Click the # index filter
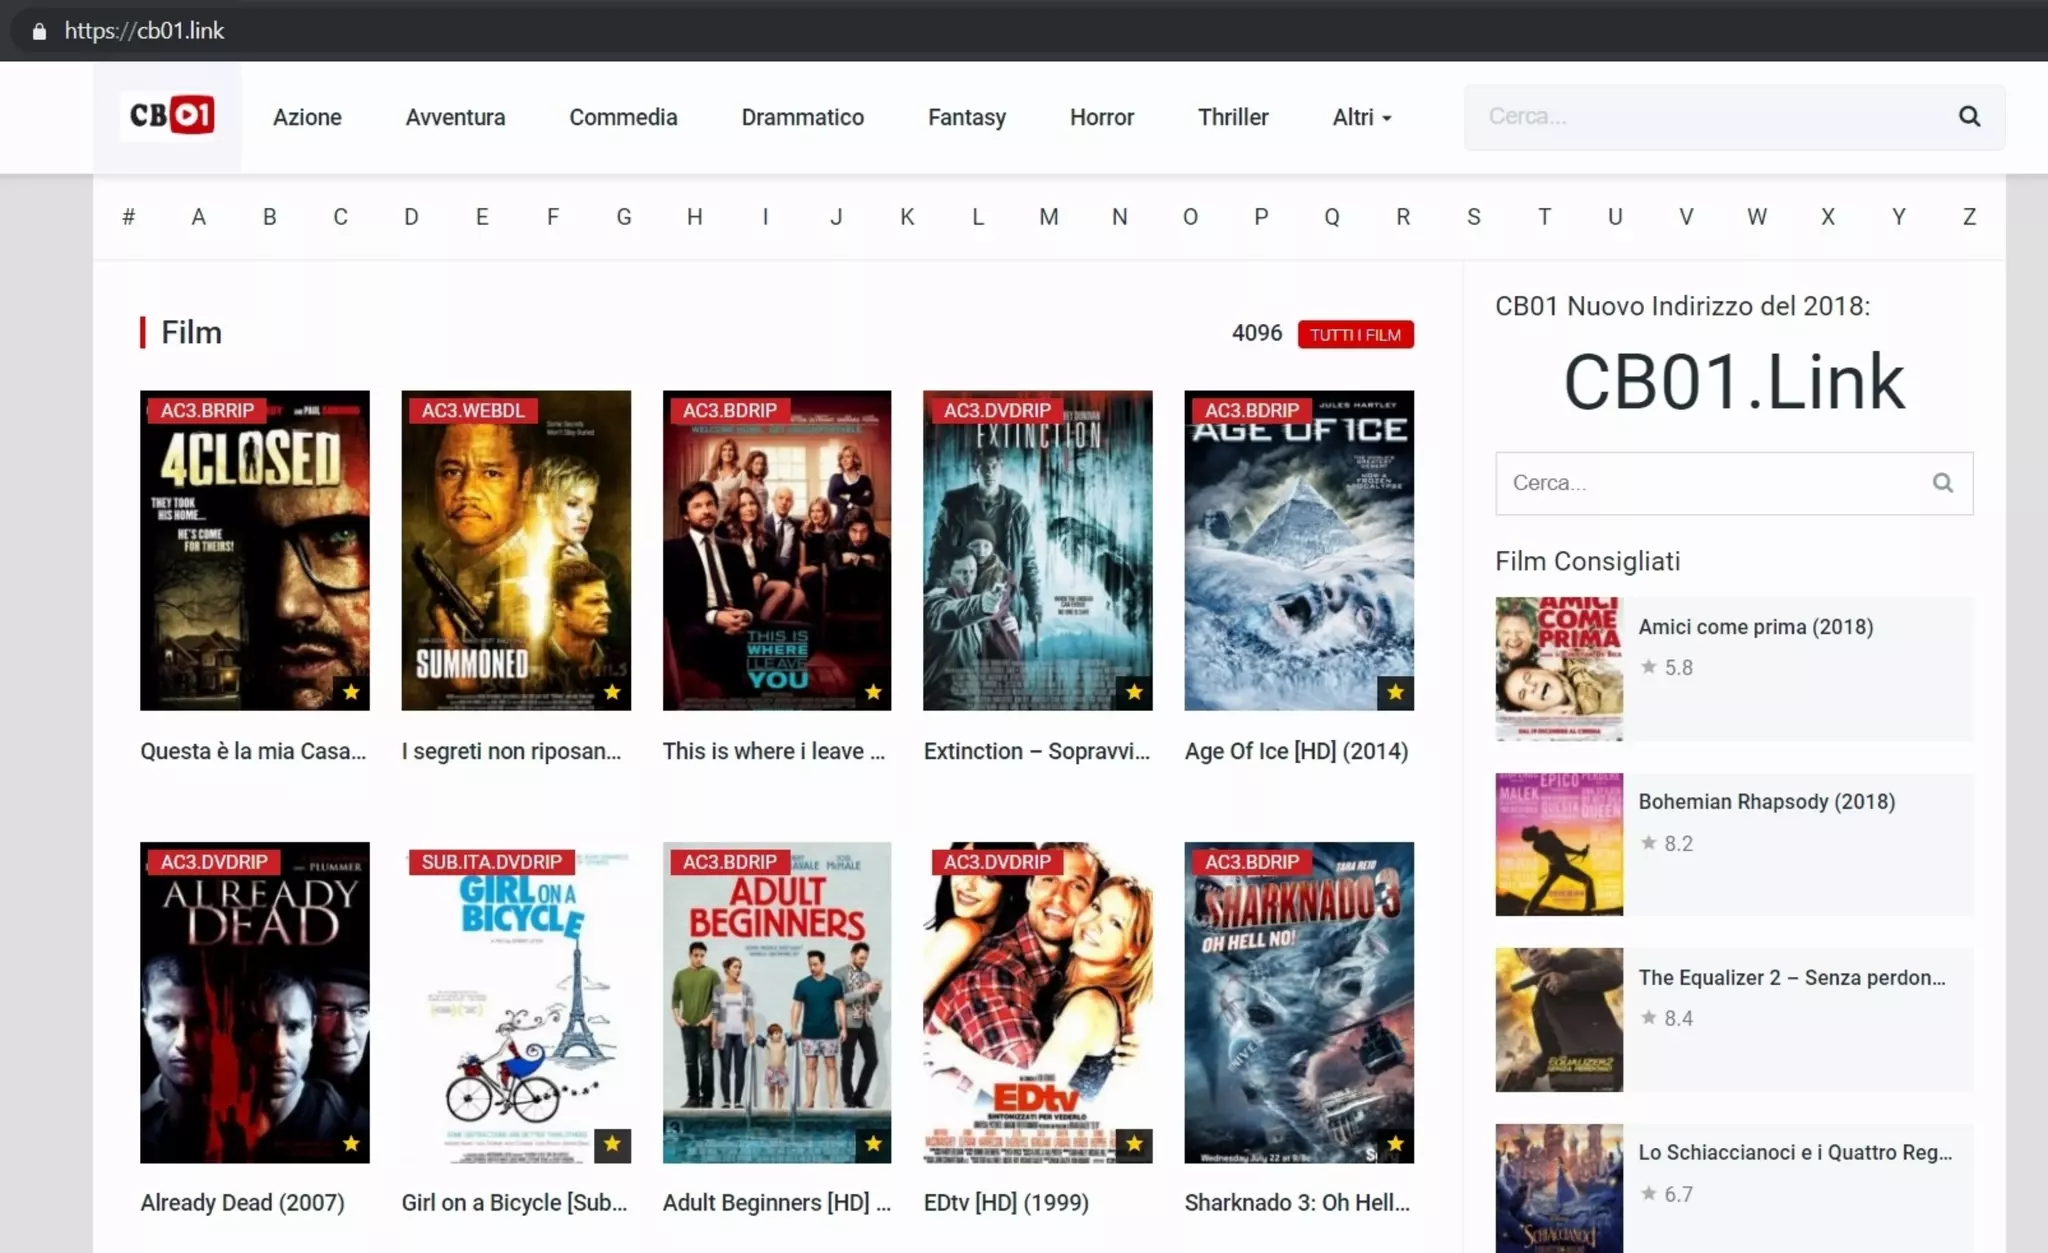Viewport: 2048px width, 1253px height. [128, 217]
